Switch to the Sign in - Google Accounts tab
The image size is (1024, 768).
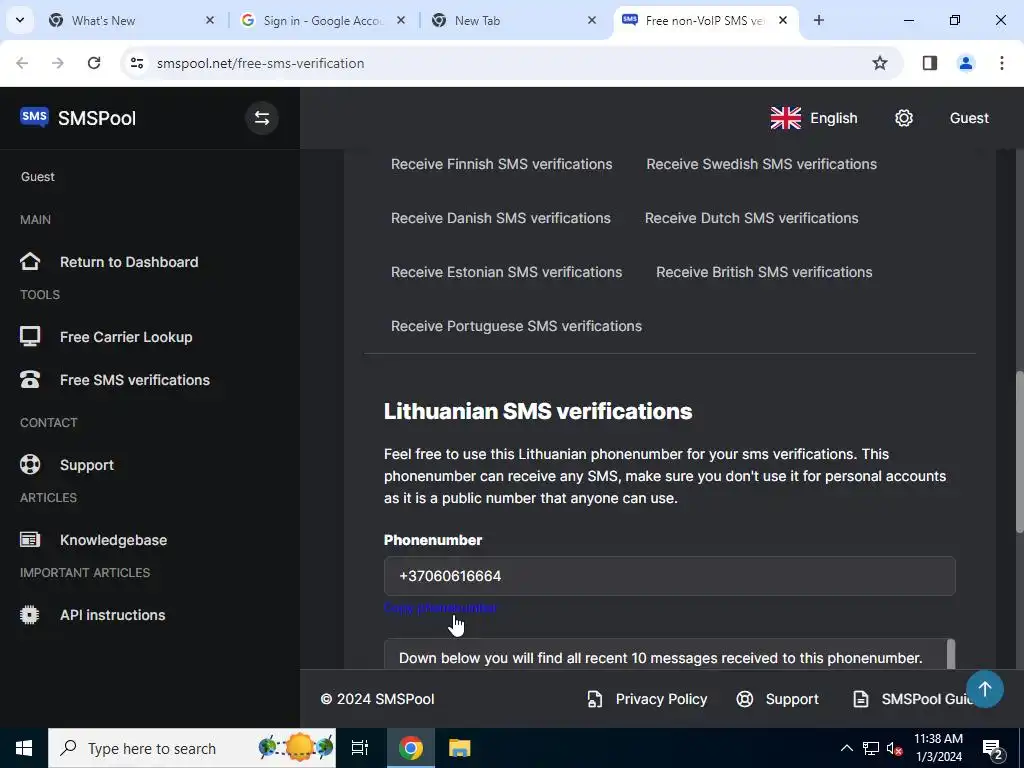click(323, 21)
